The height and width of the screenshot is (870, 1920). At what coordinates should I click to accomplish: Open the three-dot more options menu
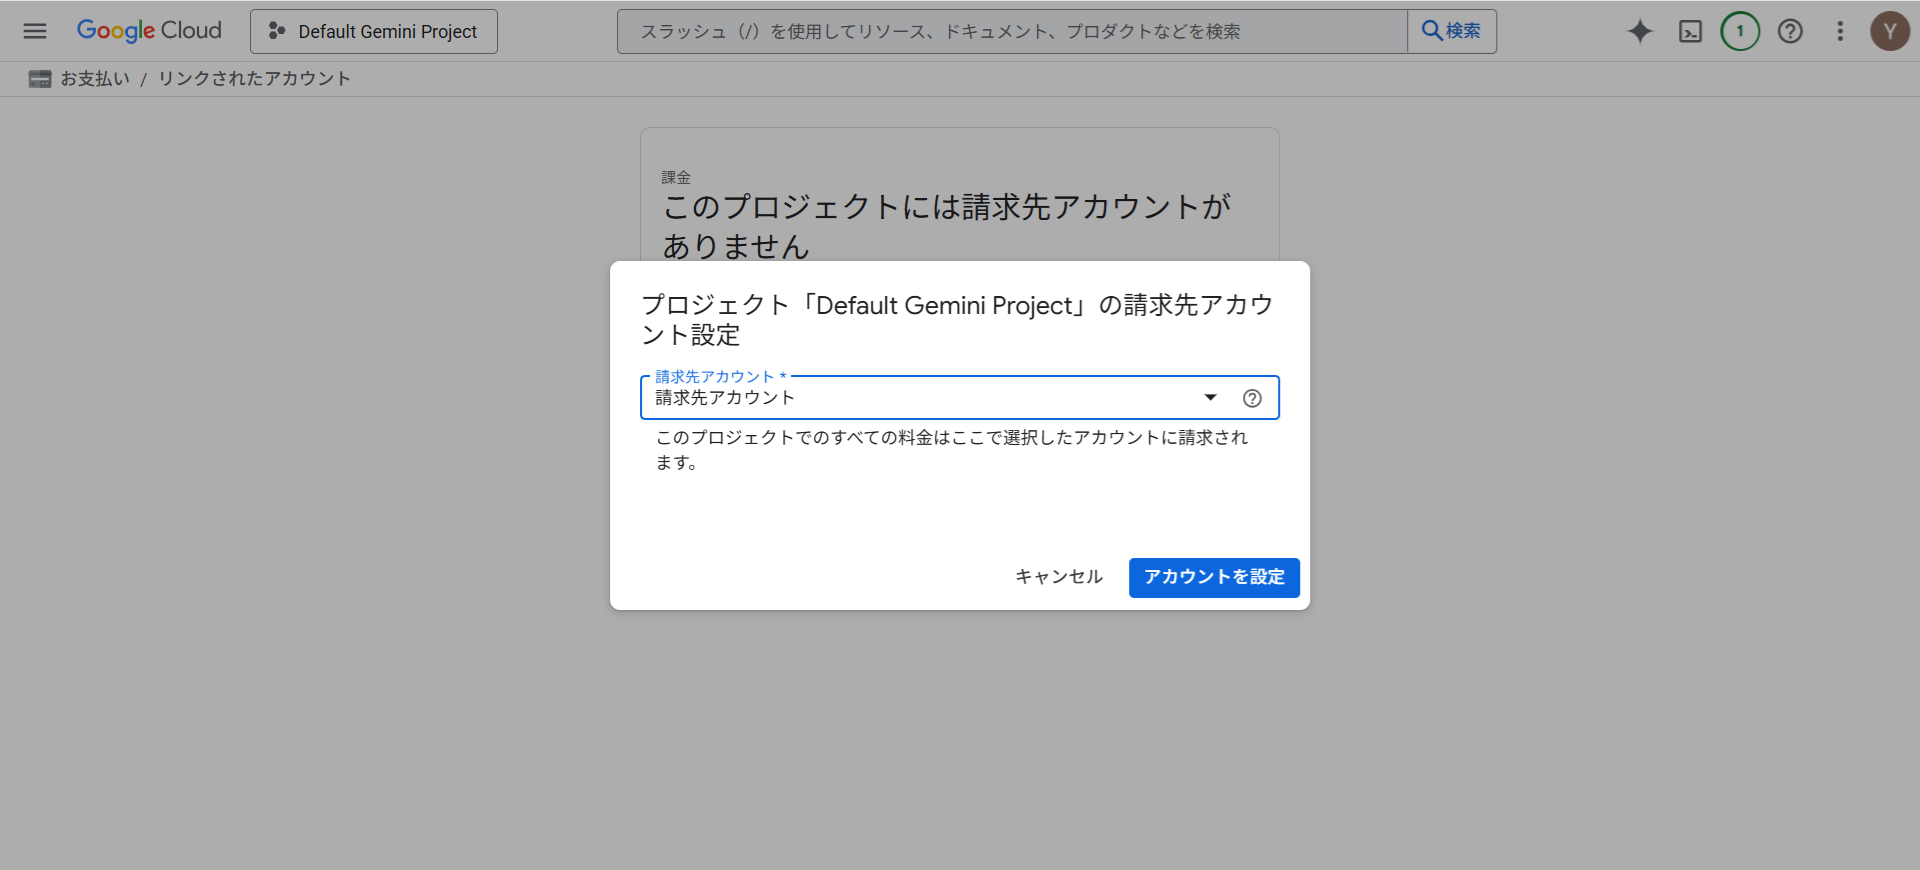click(x=1840, y=32)
